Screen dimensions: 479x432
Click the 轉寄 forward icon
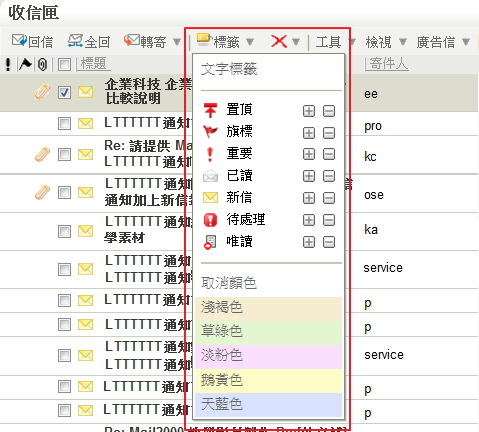coord(131,41)
